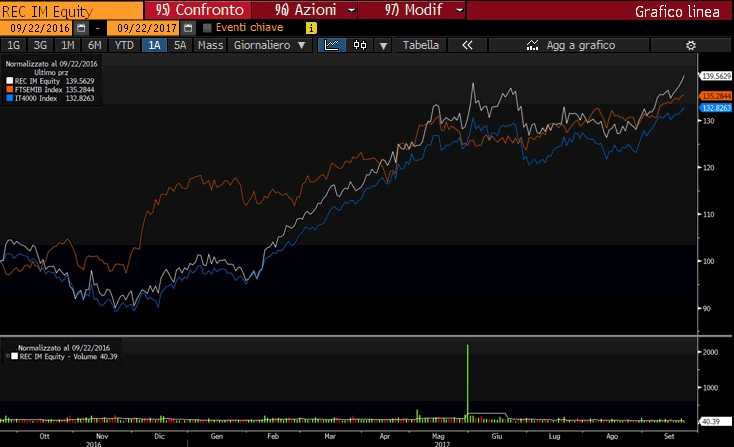This screenshot has height=447, width=734.
Task: Expand chart type dropdown arrow
Action: (383, 46)
